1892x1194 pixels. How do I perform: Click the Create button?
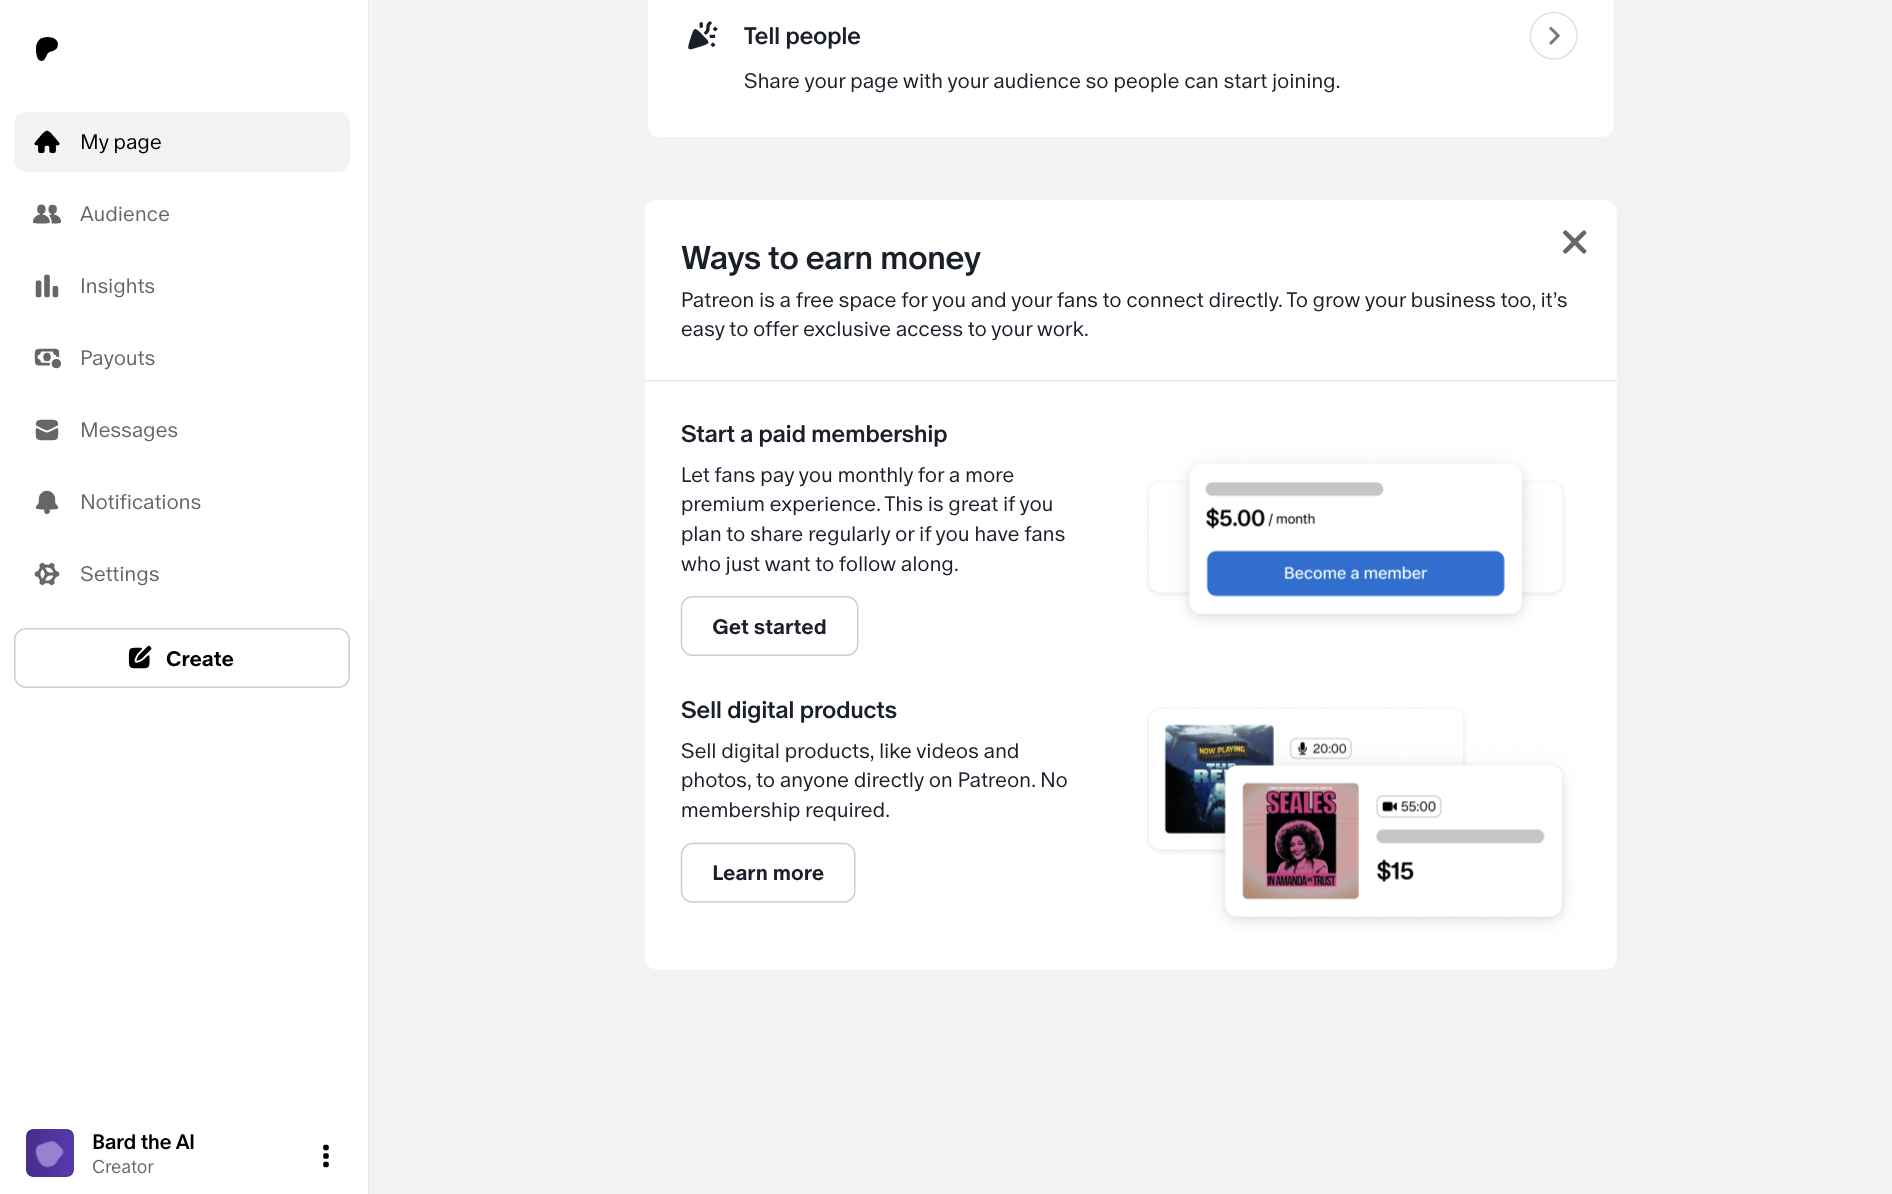coord(182,658)
